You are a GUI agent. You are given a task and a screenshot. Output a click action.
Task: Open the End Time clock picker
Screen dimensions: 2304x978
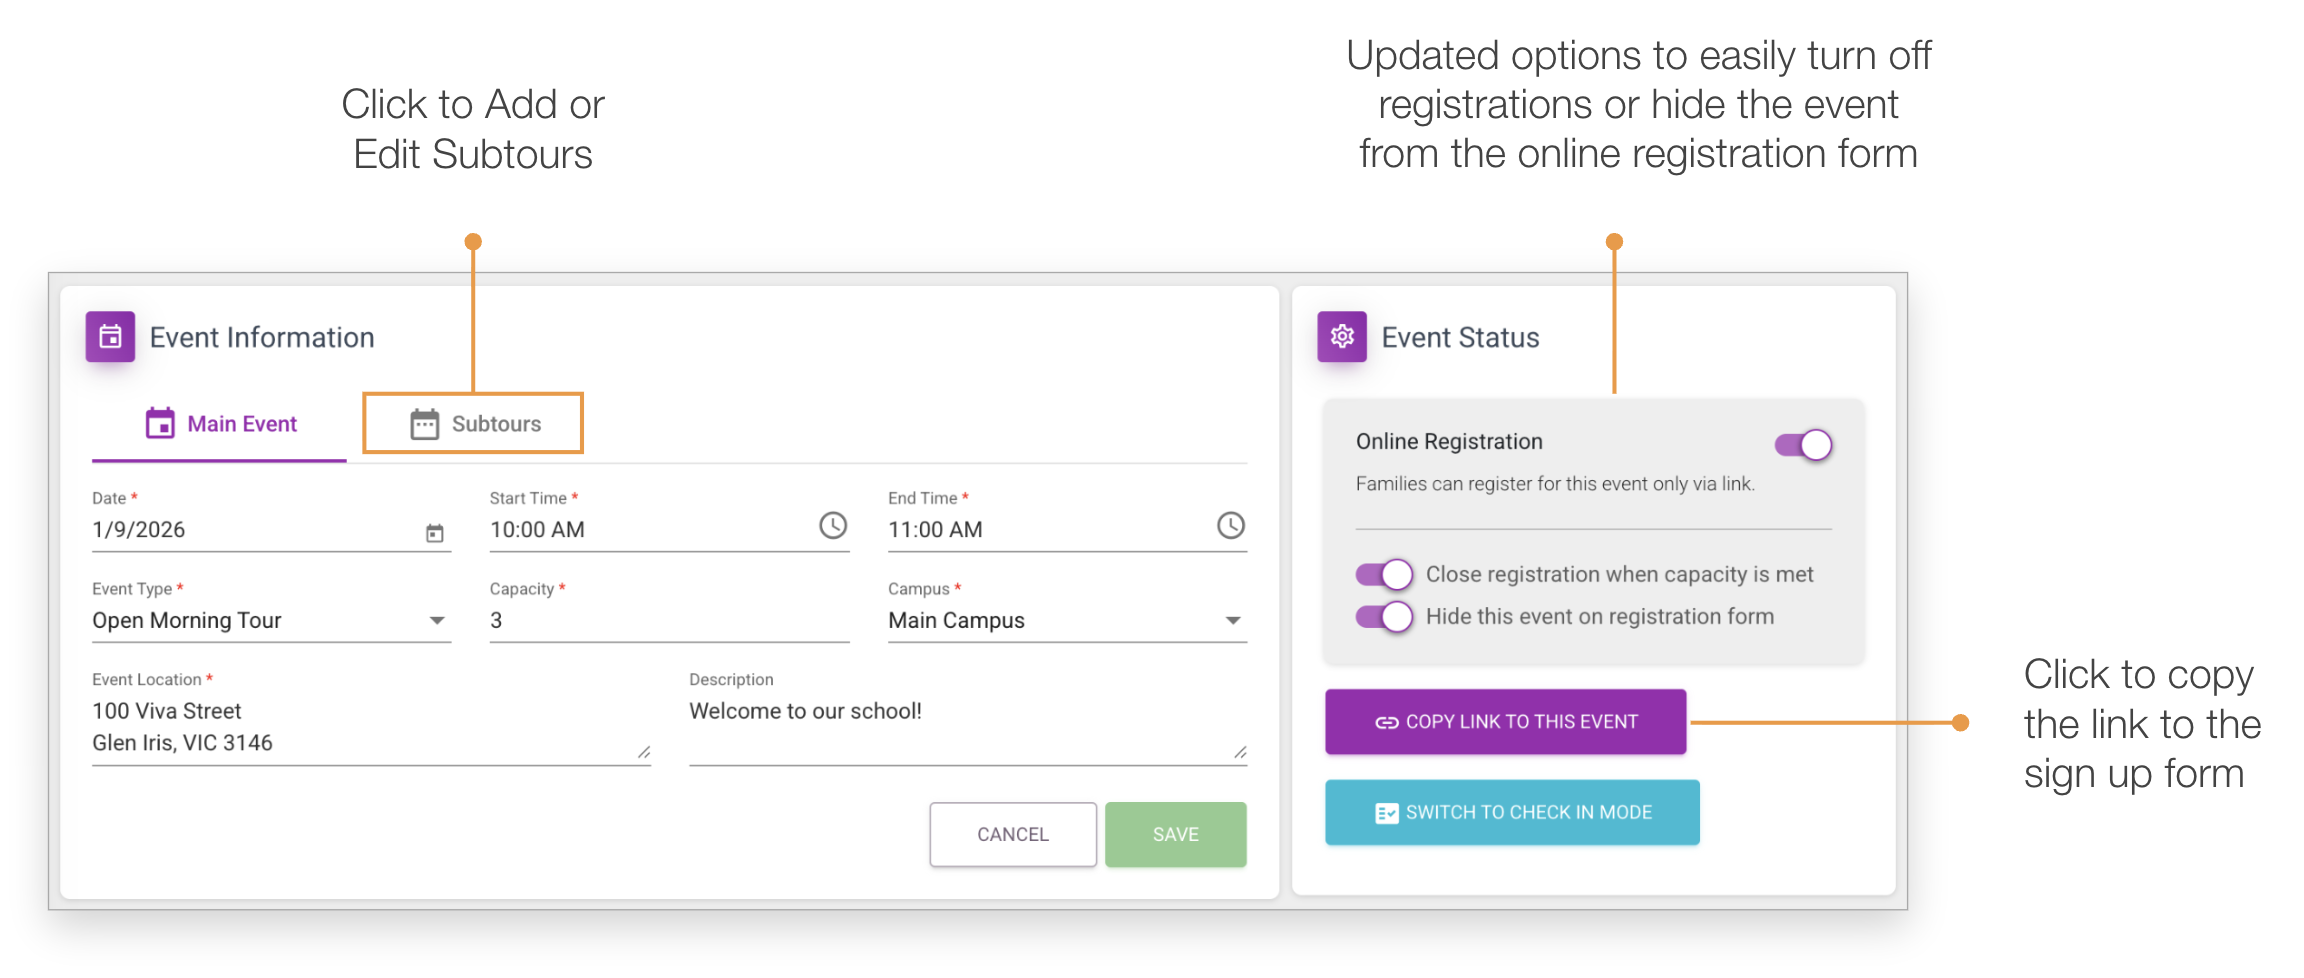tap(1231, 525)
